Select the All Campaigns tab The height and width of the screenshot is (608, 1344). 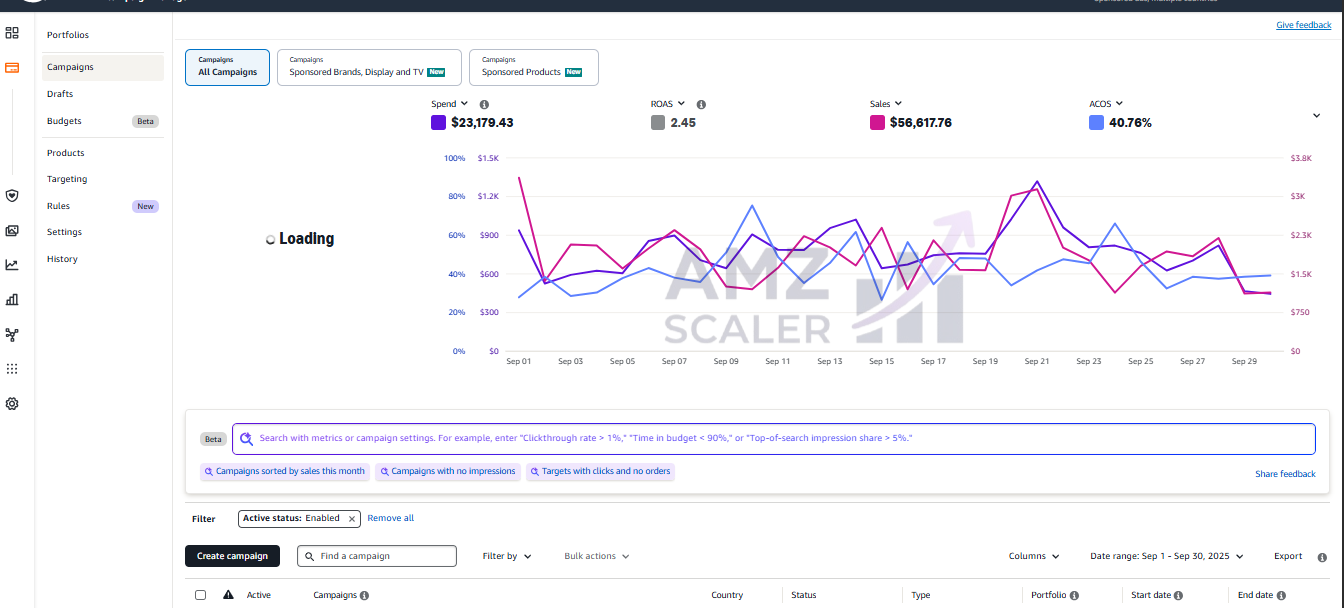click(x=227, y=67)
